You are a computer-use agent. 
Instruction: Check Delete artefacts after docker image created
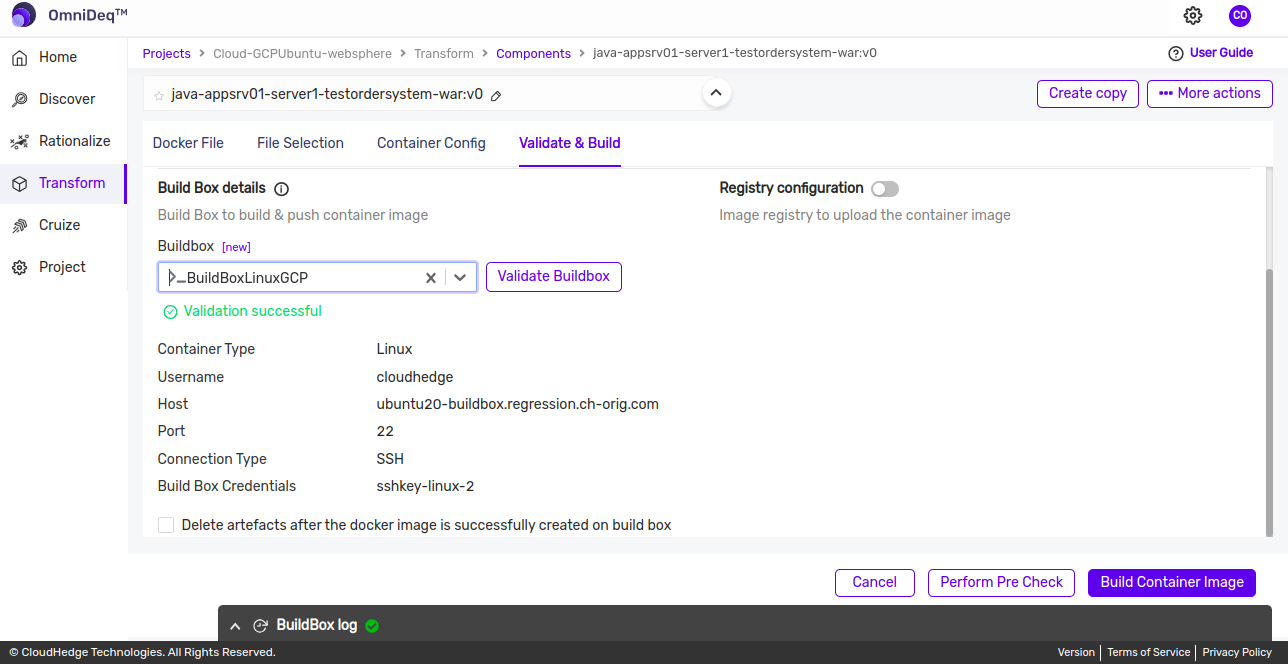pos(166,525)
